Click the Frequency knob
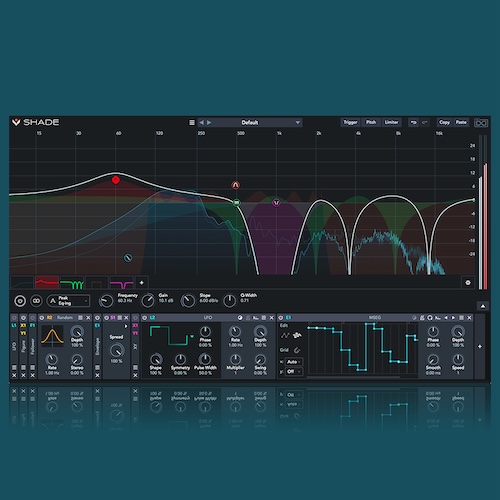 click(x=106, y=301)
